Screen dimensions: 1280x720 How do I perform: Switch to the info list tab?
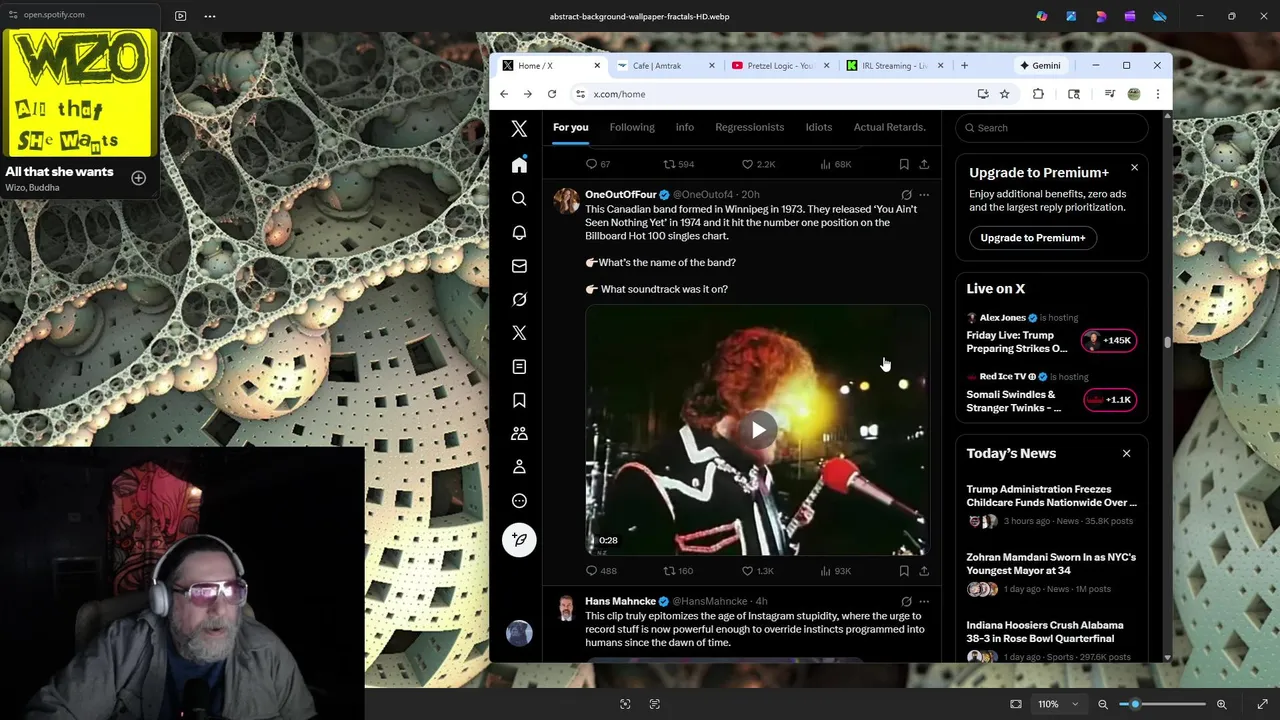tap(685, 127)
